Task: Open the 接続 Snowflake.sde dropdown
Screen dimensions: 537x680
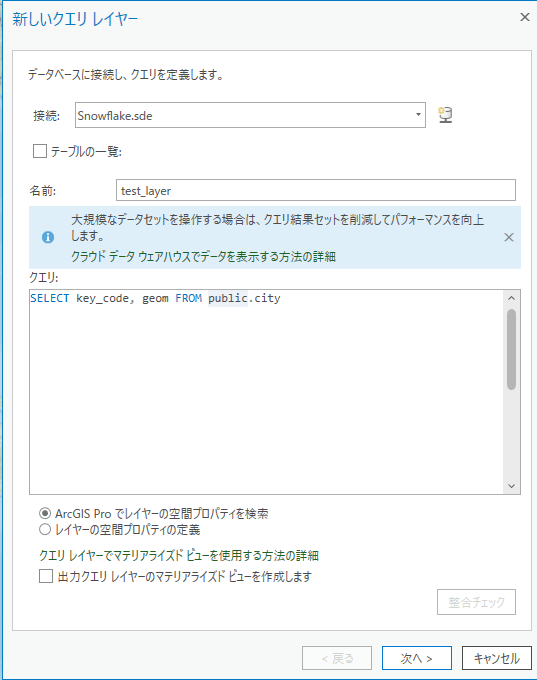Action: [x=418, y=115]
